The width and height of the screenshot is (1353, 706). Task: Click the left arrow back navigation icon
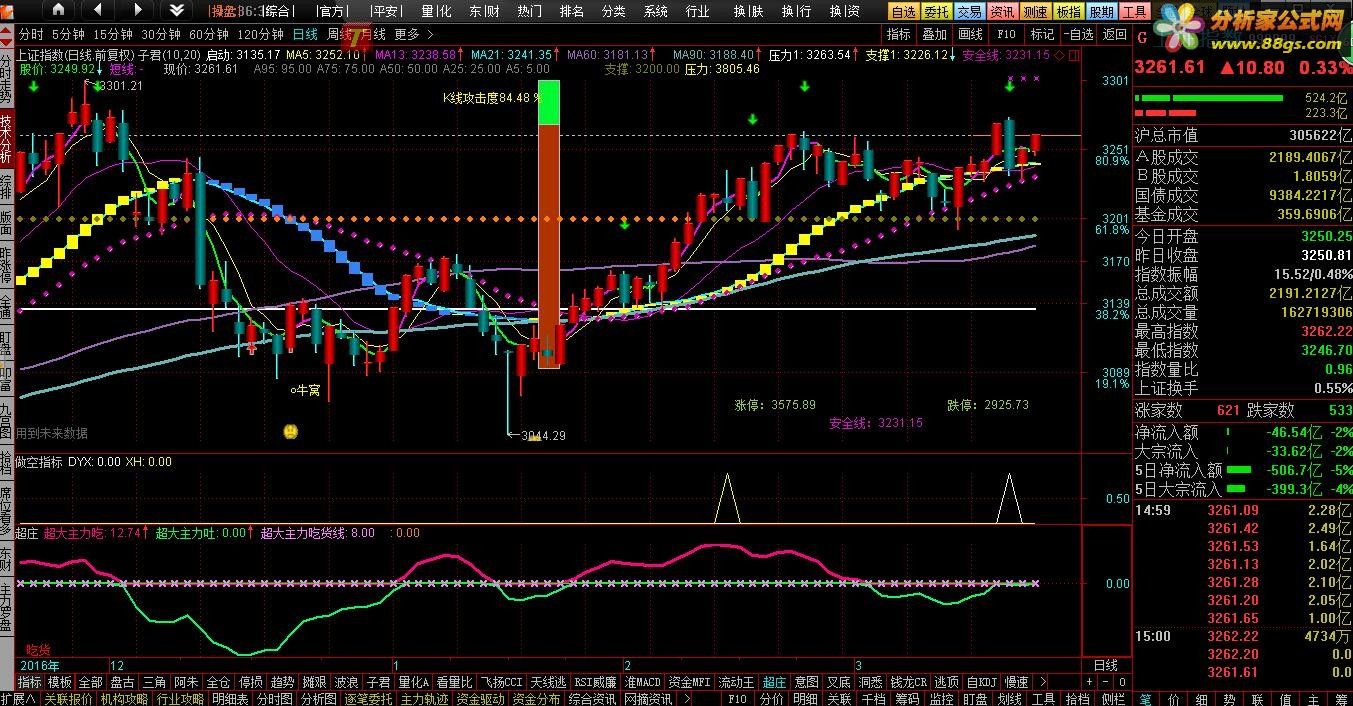(x=97, y=10)
